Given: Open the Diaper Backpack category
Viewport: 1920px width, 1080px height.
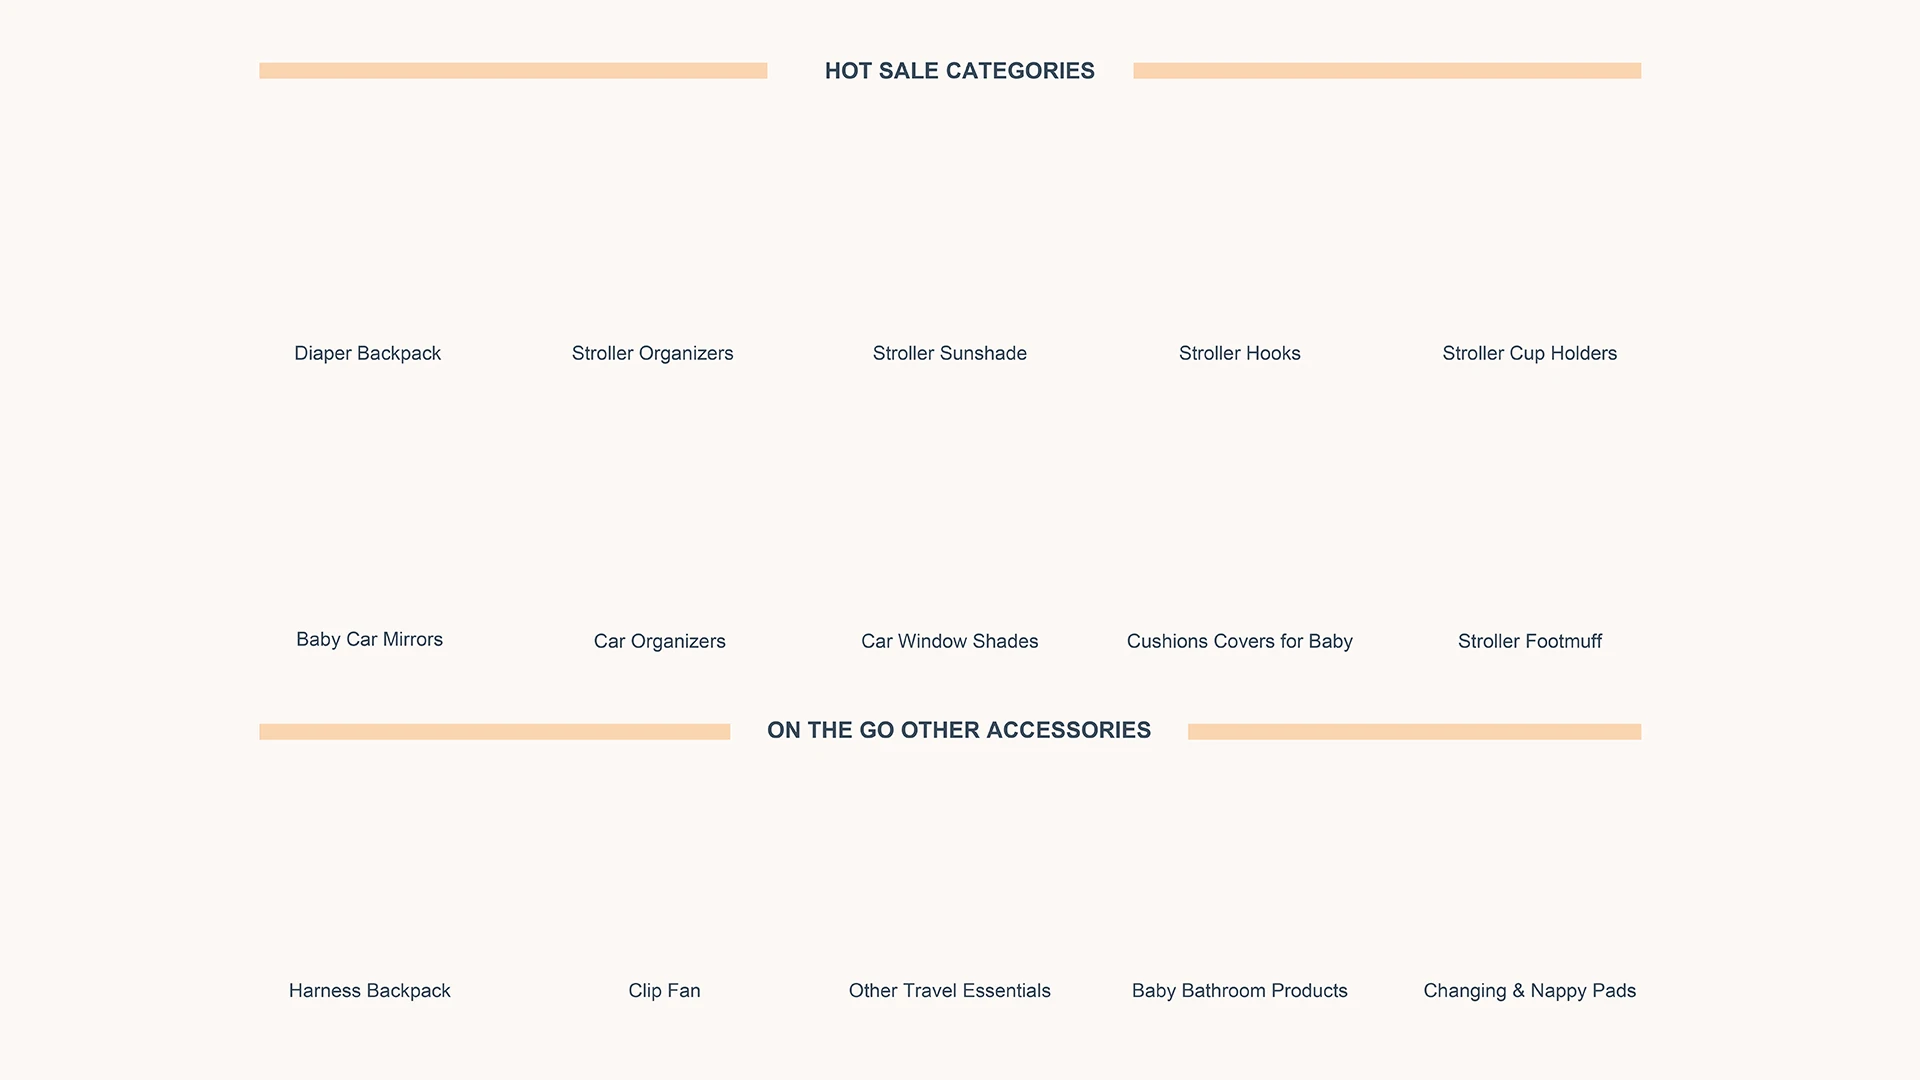Looking at the screenshot, I should click(367, 353).
